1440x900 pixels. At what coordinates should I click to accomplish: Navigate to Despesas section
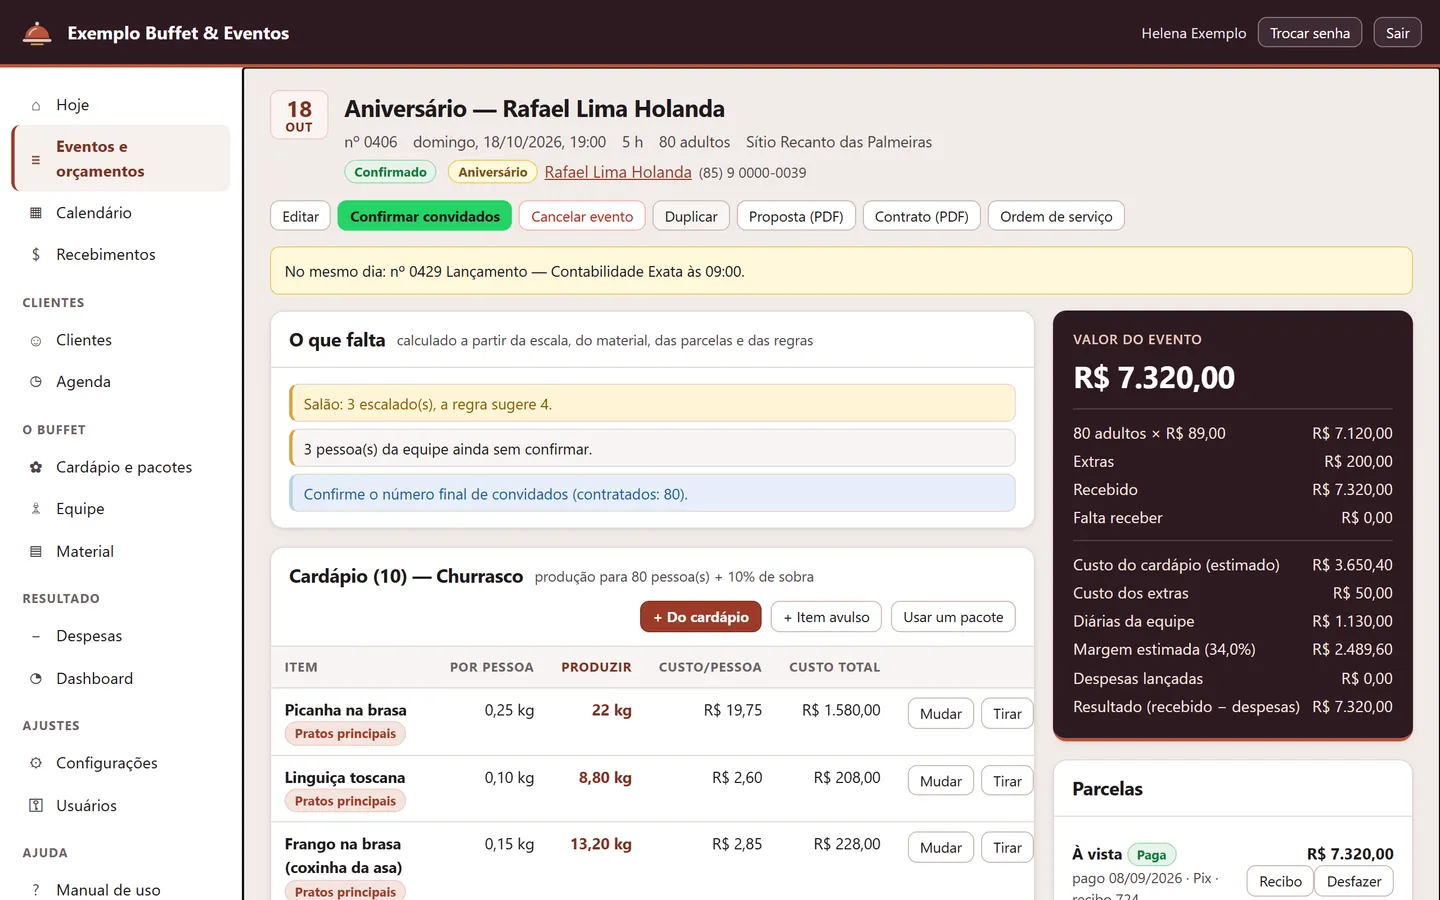(x=121, y=636)
